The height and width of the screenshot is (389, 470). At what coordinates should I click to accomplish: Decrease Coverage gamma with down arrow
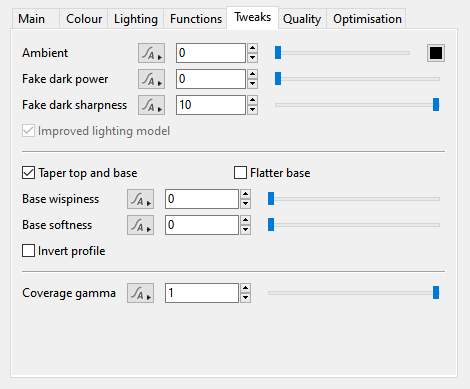click(246, 298)
